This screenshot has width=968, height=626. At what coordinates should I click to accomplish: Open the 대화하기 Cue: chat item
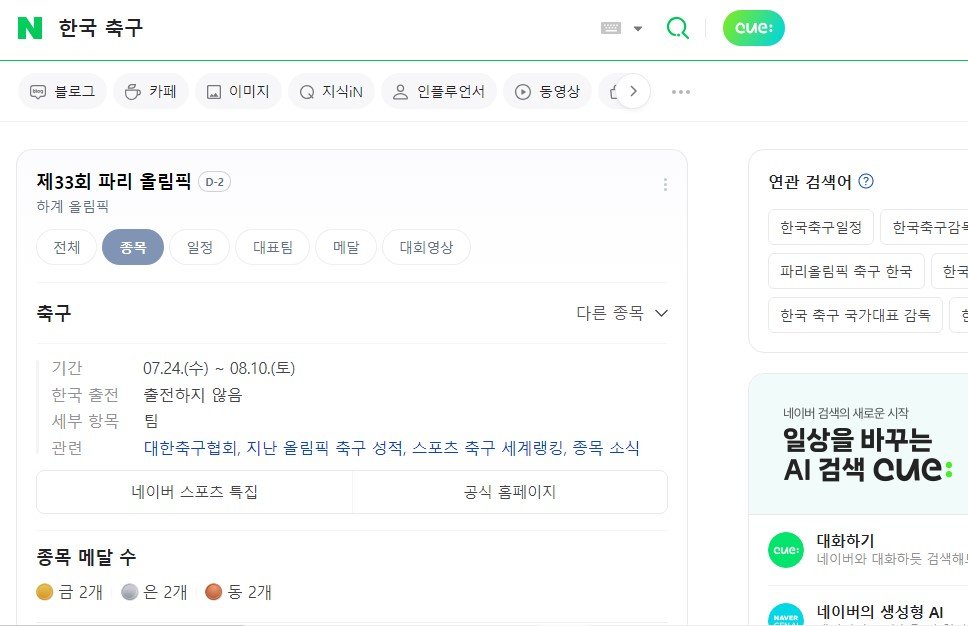pyautogui.click(x=845, y=541)
